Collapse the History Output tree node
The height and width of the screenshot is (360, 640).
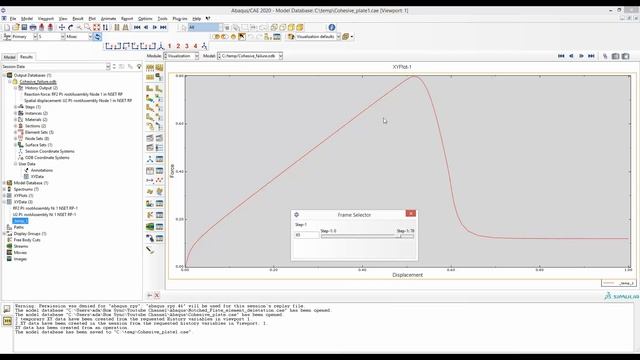point(16,88)
